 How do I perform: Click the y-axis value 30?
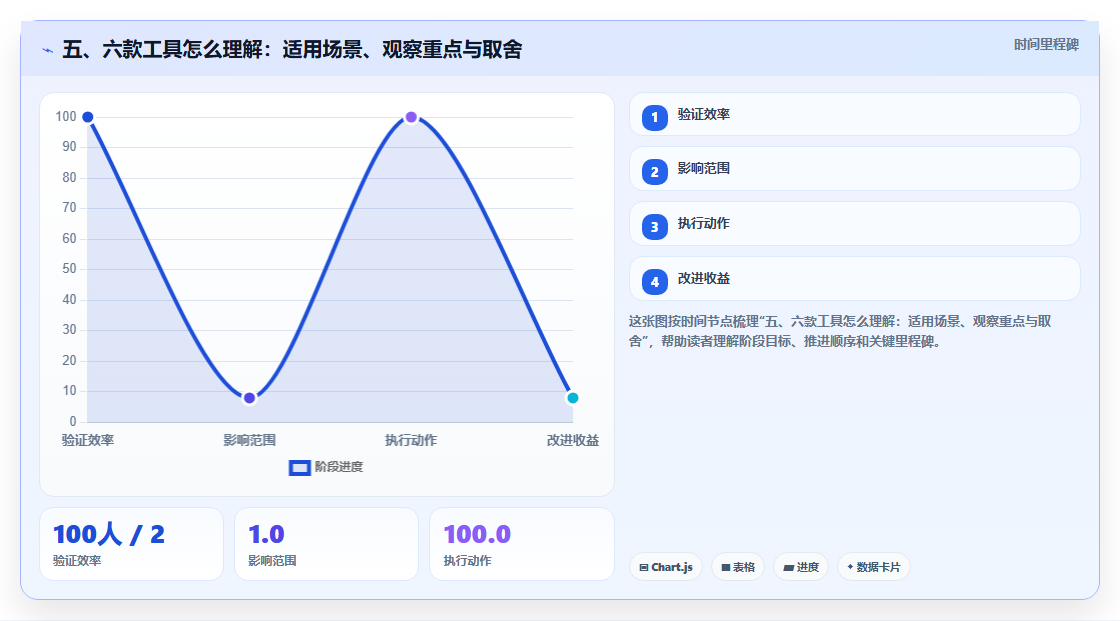[69, 329]
